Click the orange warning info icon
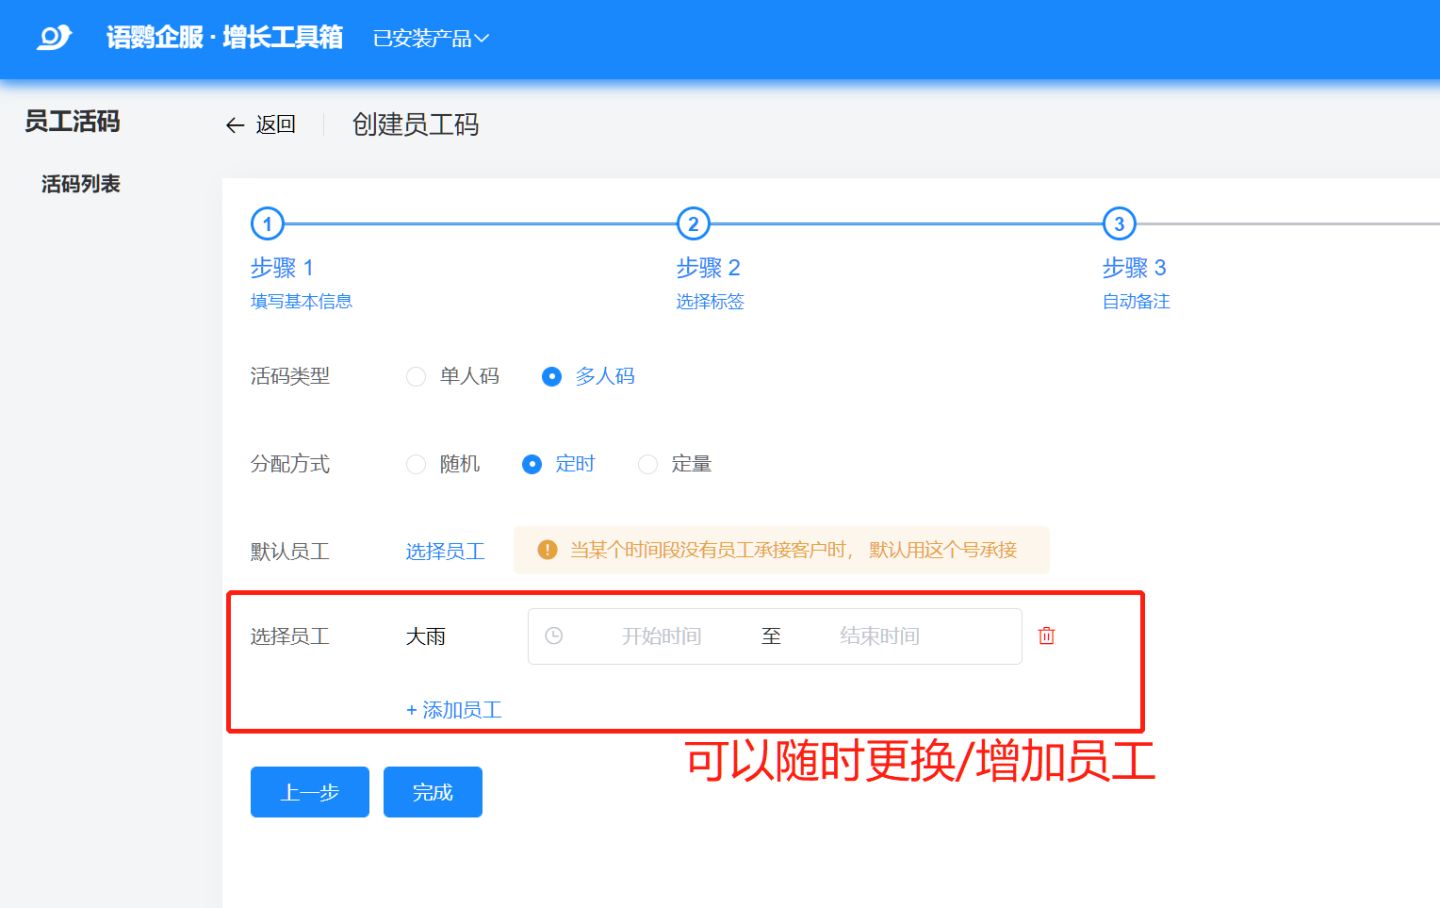Viewport: 1440px width, 908px height. click(547, 550)
